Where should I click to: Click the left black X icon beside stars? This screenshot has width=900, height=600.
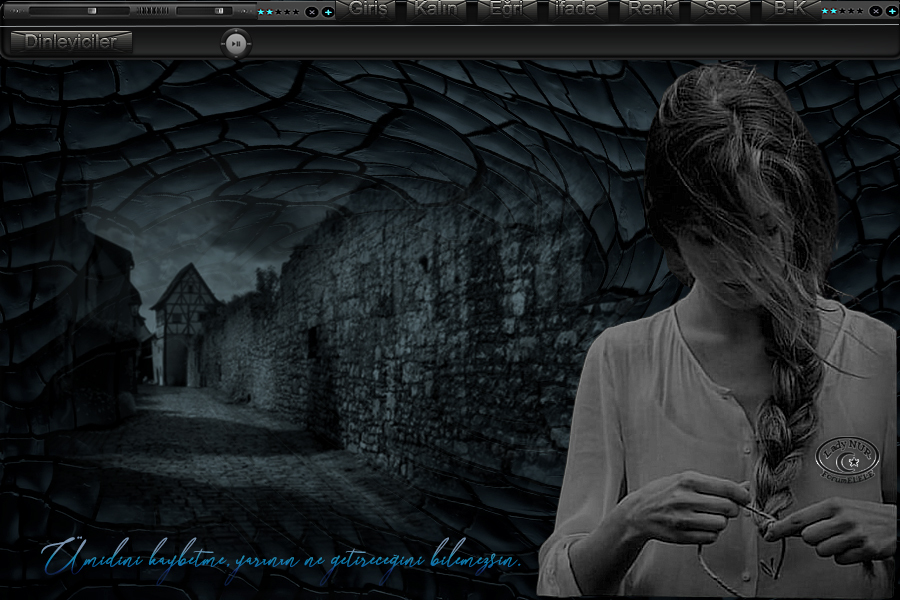tap(312, 11)
